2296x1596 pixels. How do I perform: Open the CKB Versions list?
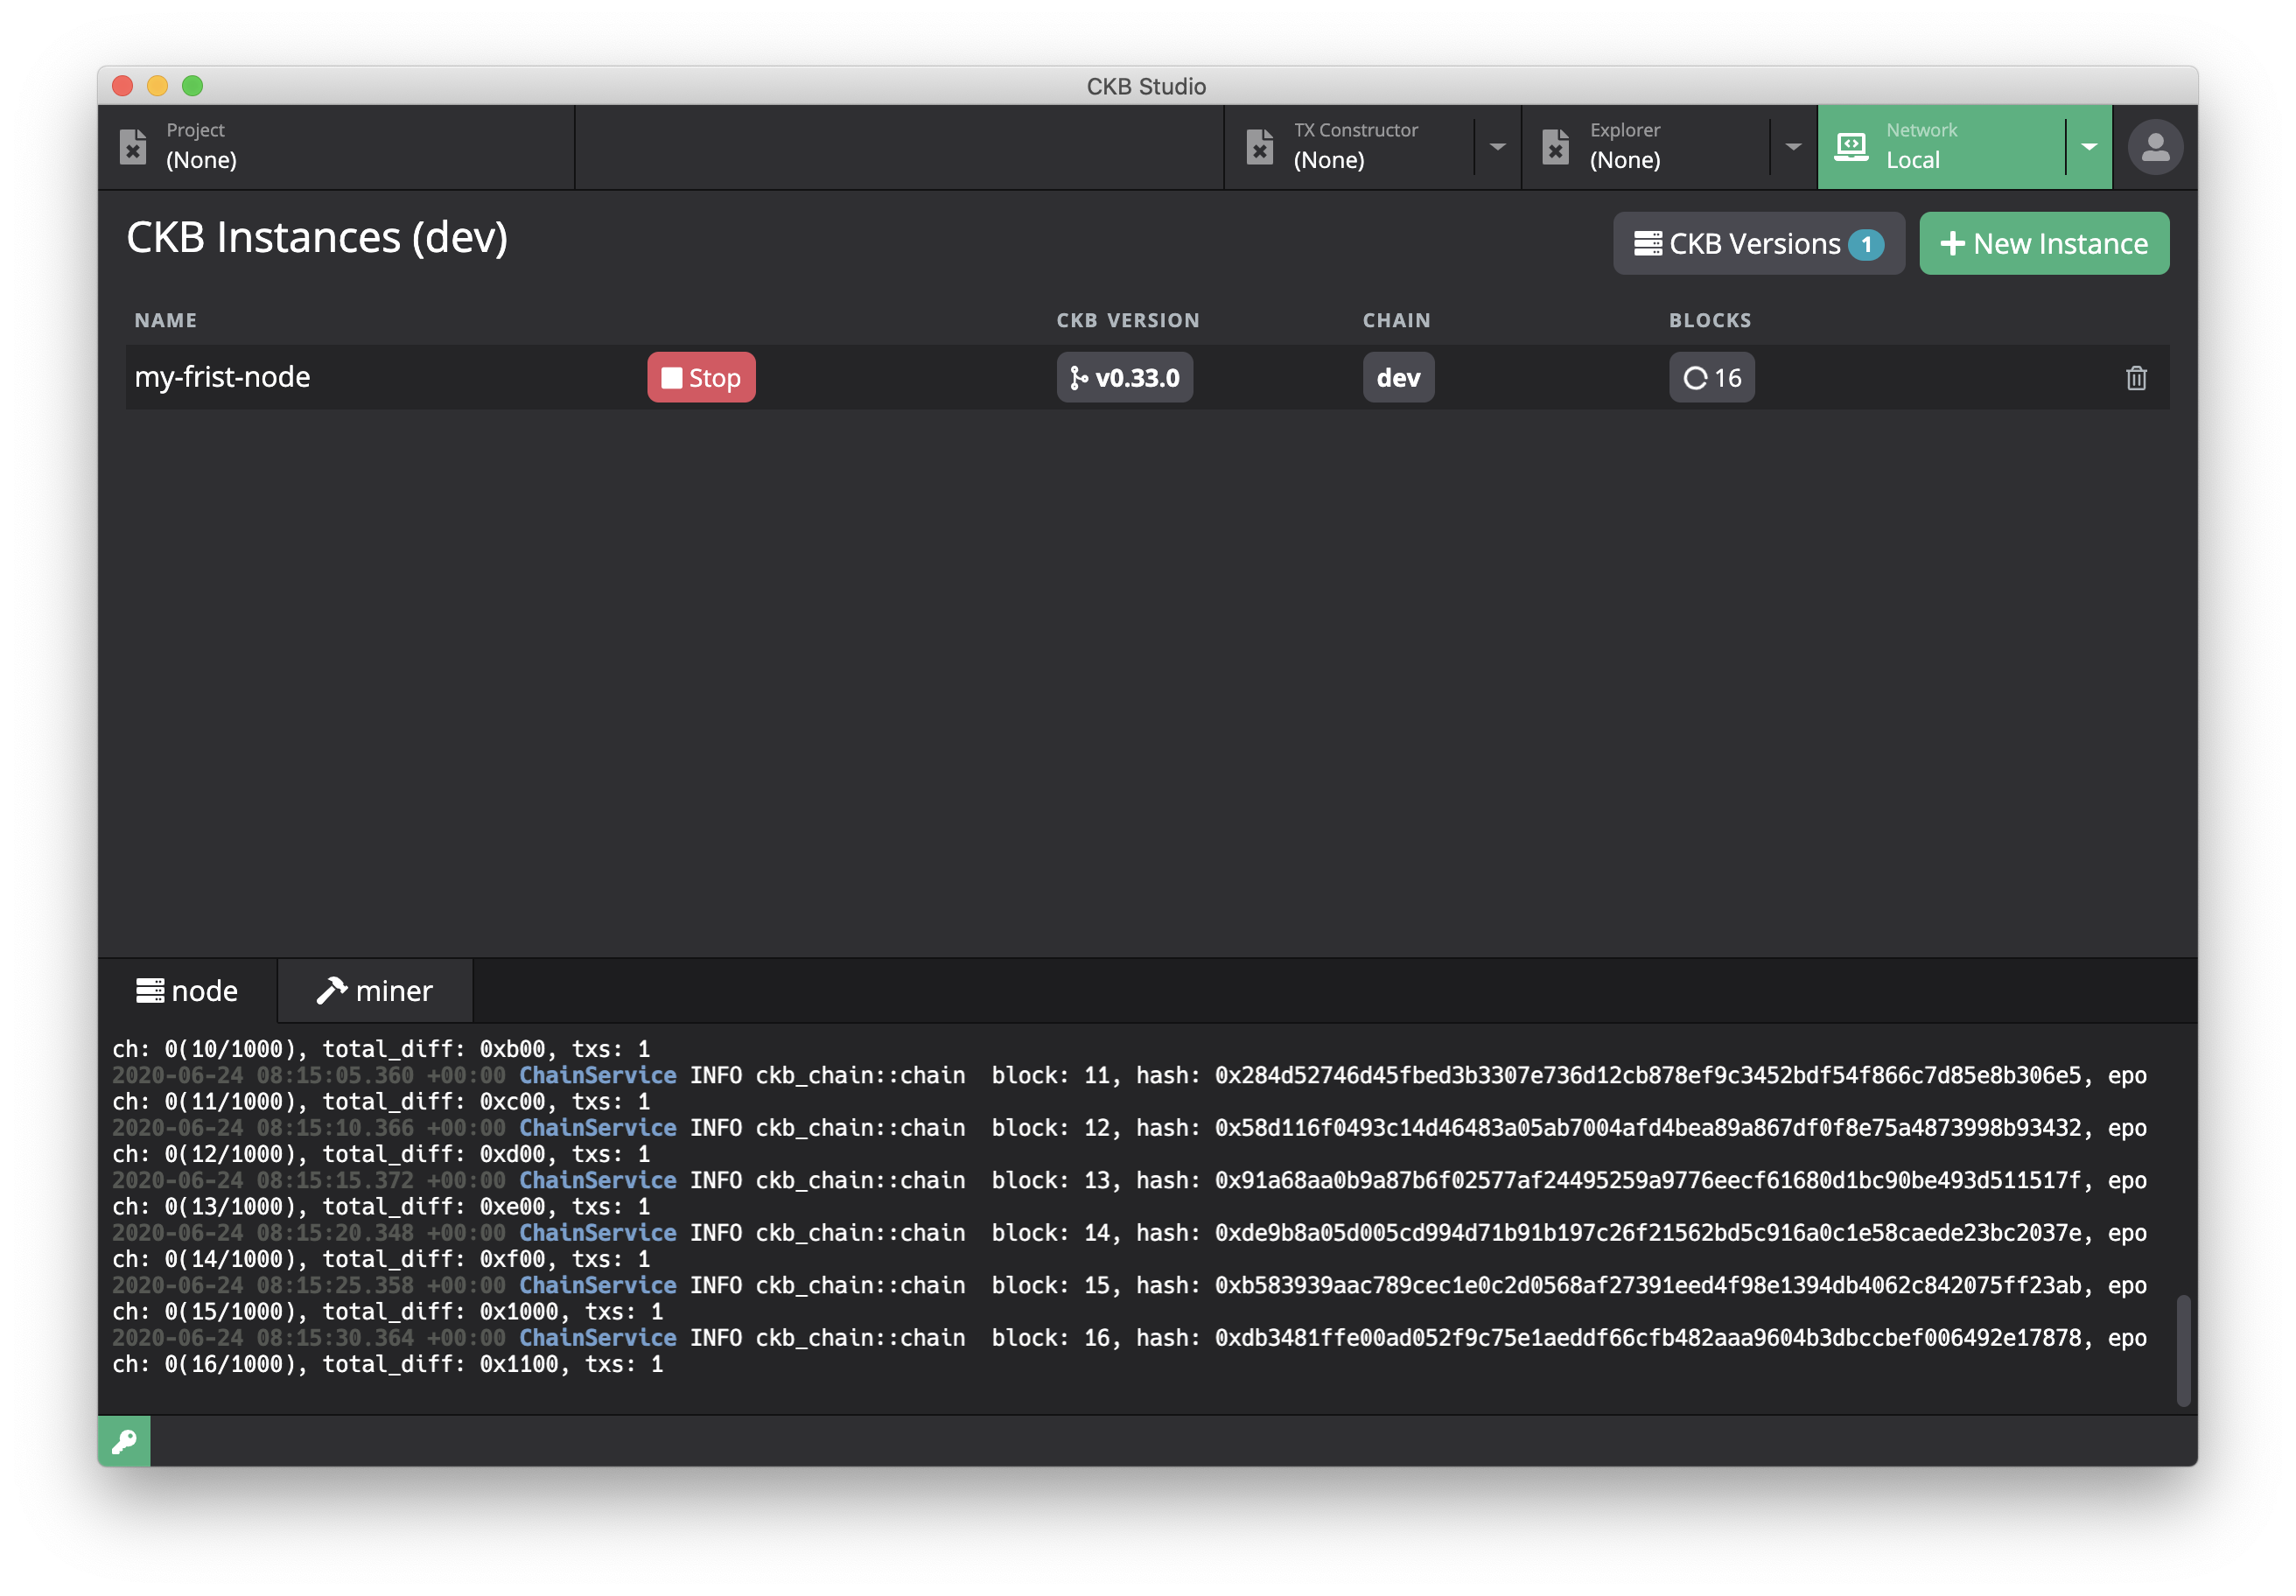[1758, 244]
